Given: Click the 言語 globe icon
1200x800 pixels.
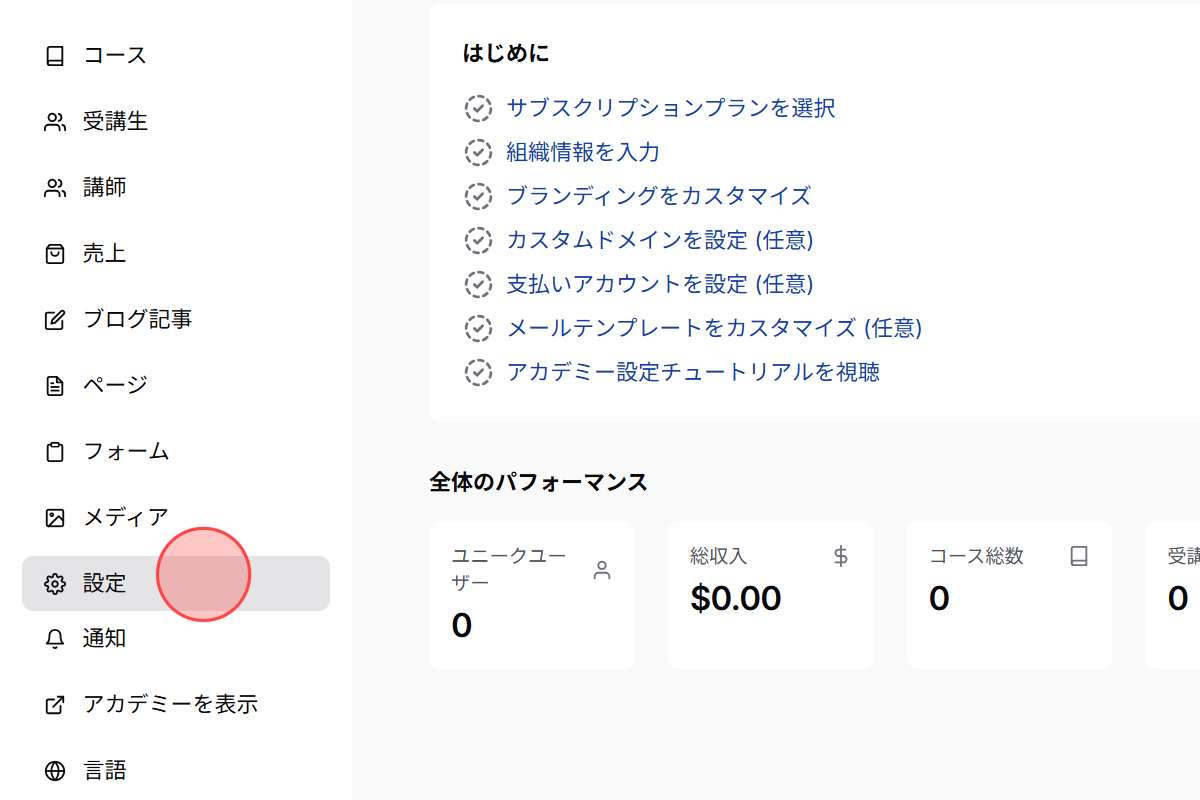Looking at the screenshot, I should pos(53,770).
